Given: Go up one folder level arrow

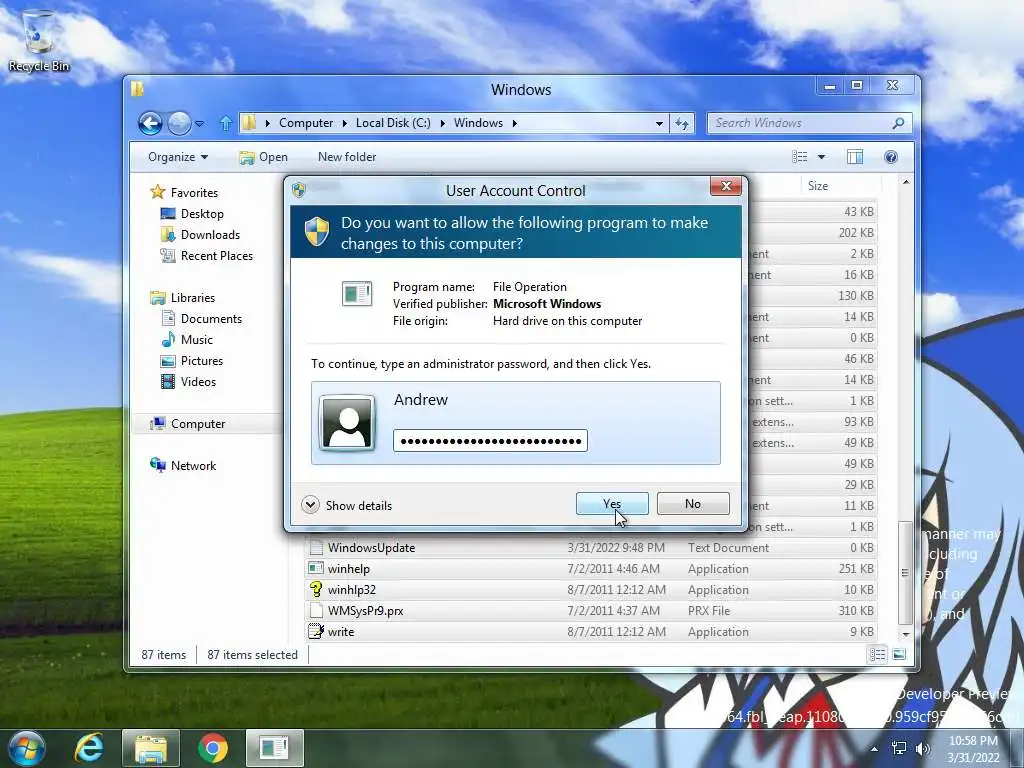Looking at the screenshot, I should coord(226,123).
